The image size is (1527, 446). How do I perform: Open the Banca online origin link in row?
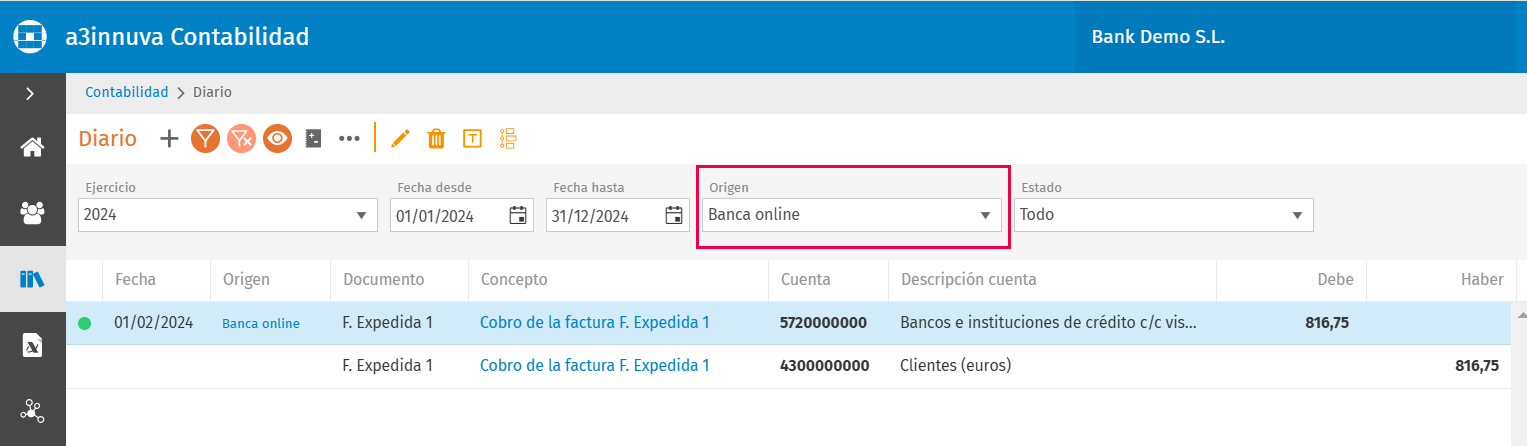coord(261,323)
